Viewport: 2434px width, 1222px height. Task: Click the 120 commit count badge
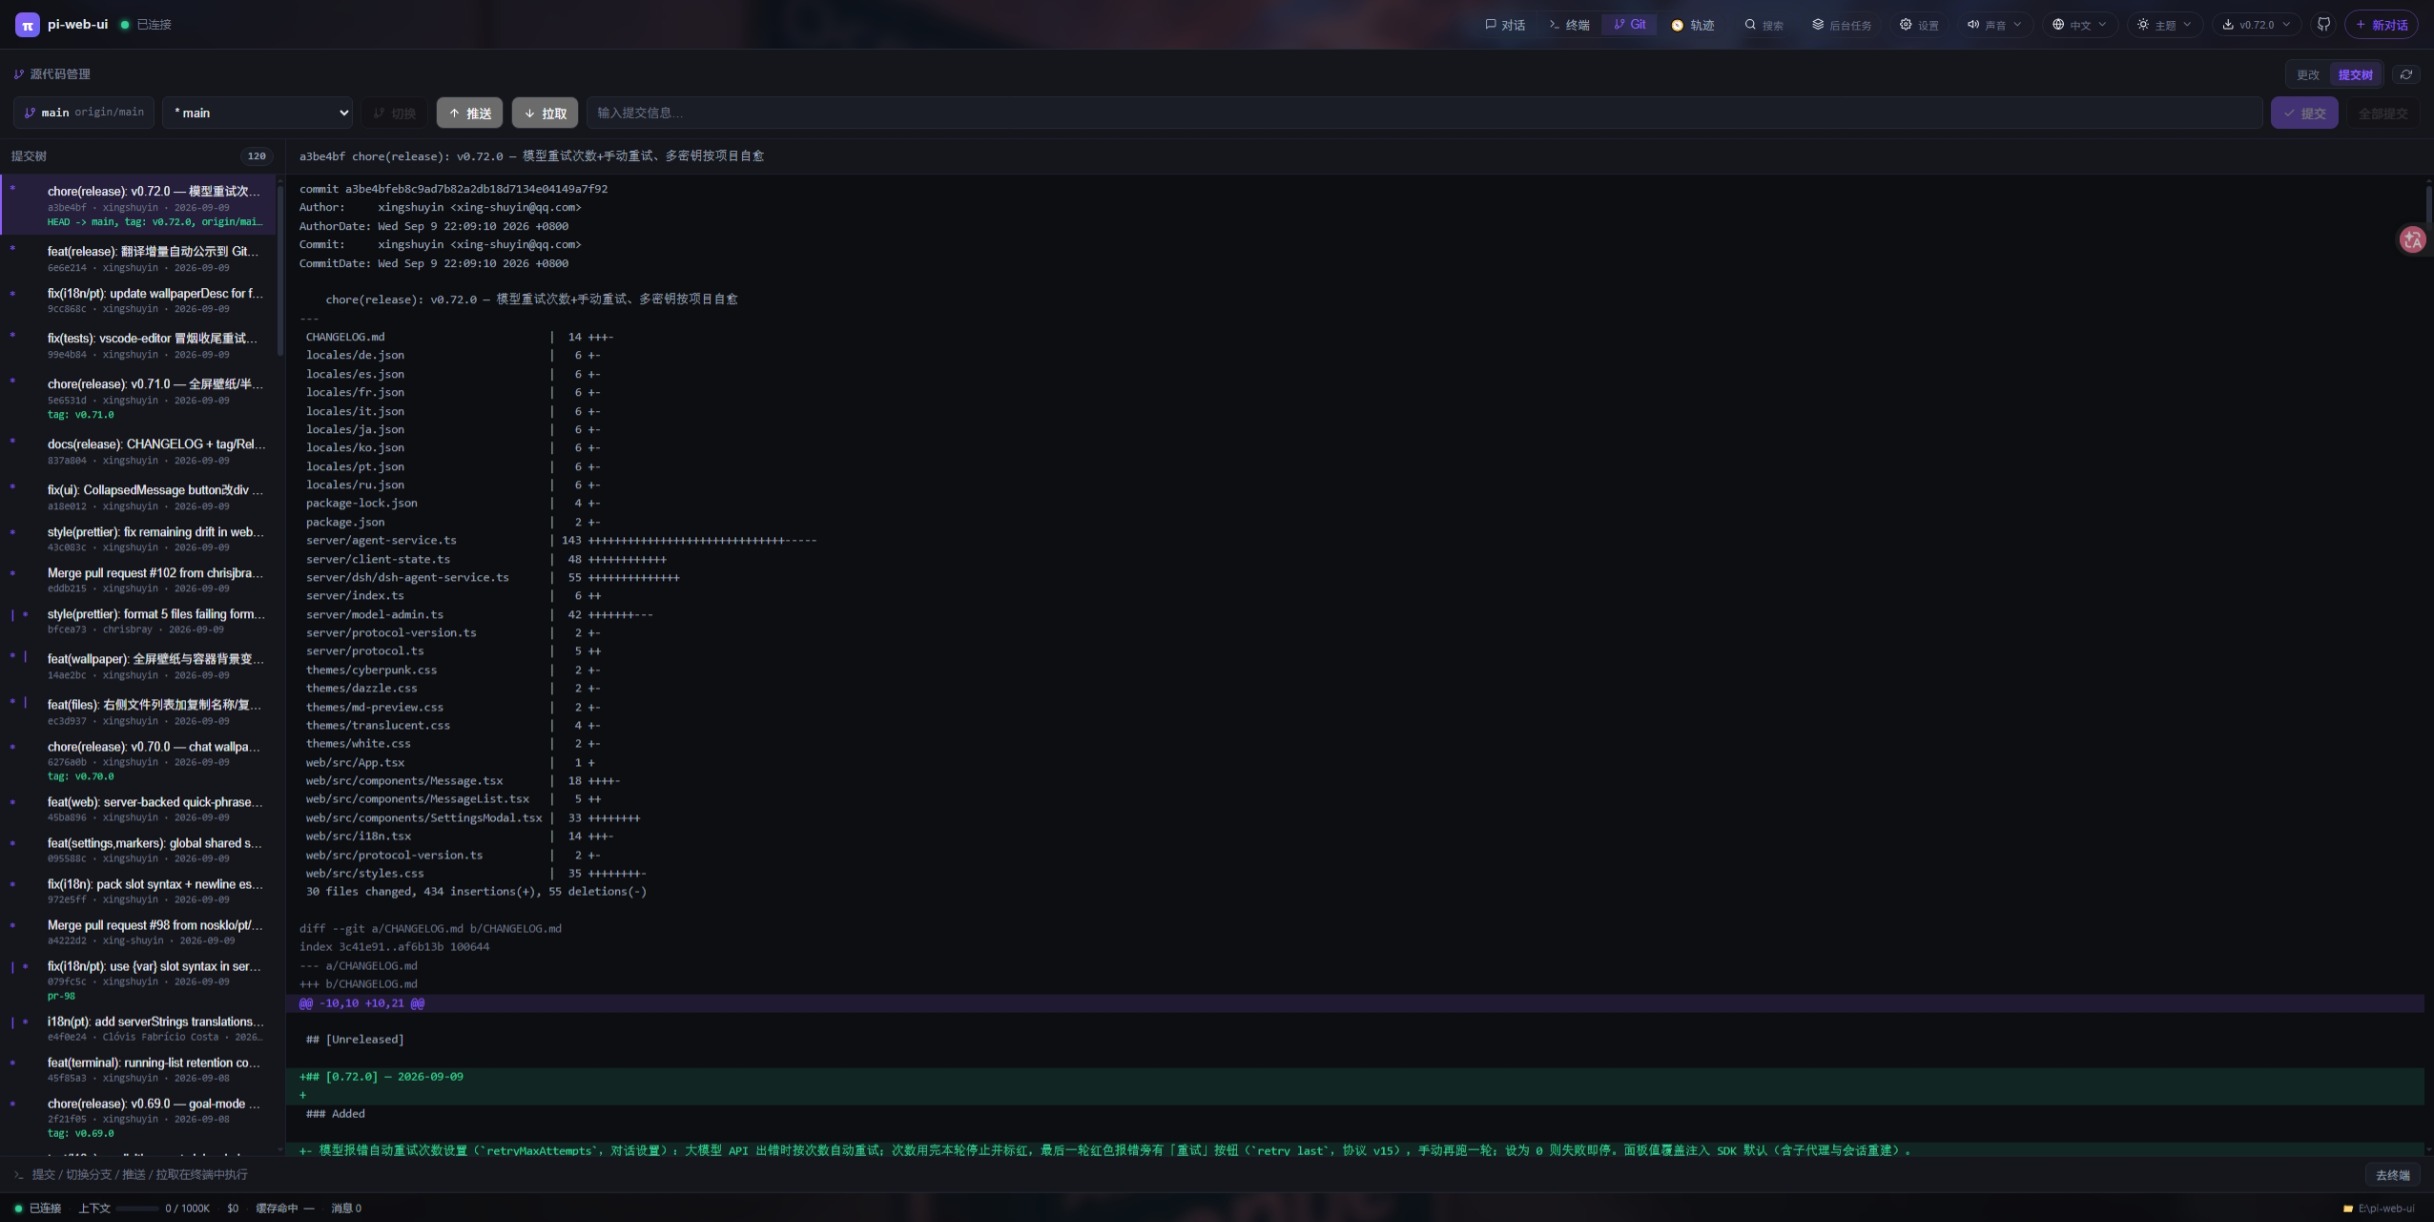click(x=257, y=156)
